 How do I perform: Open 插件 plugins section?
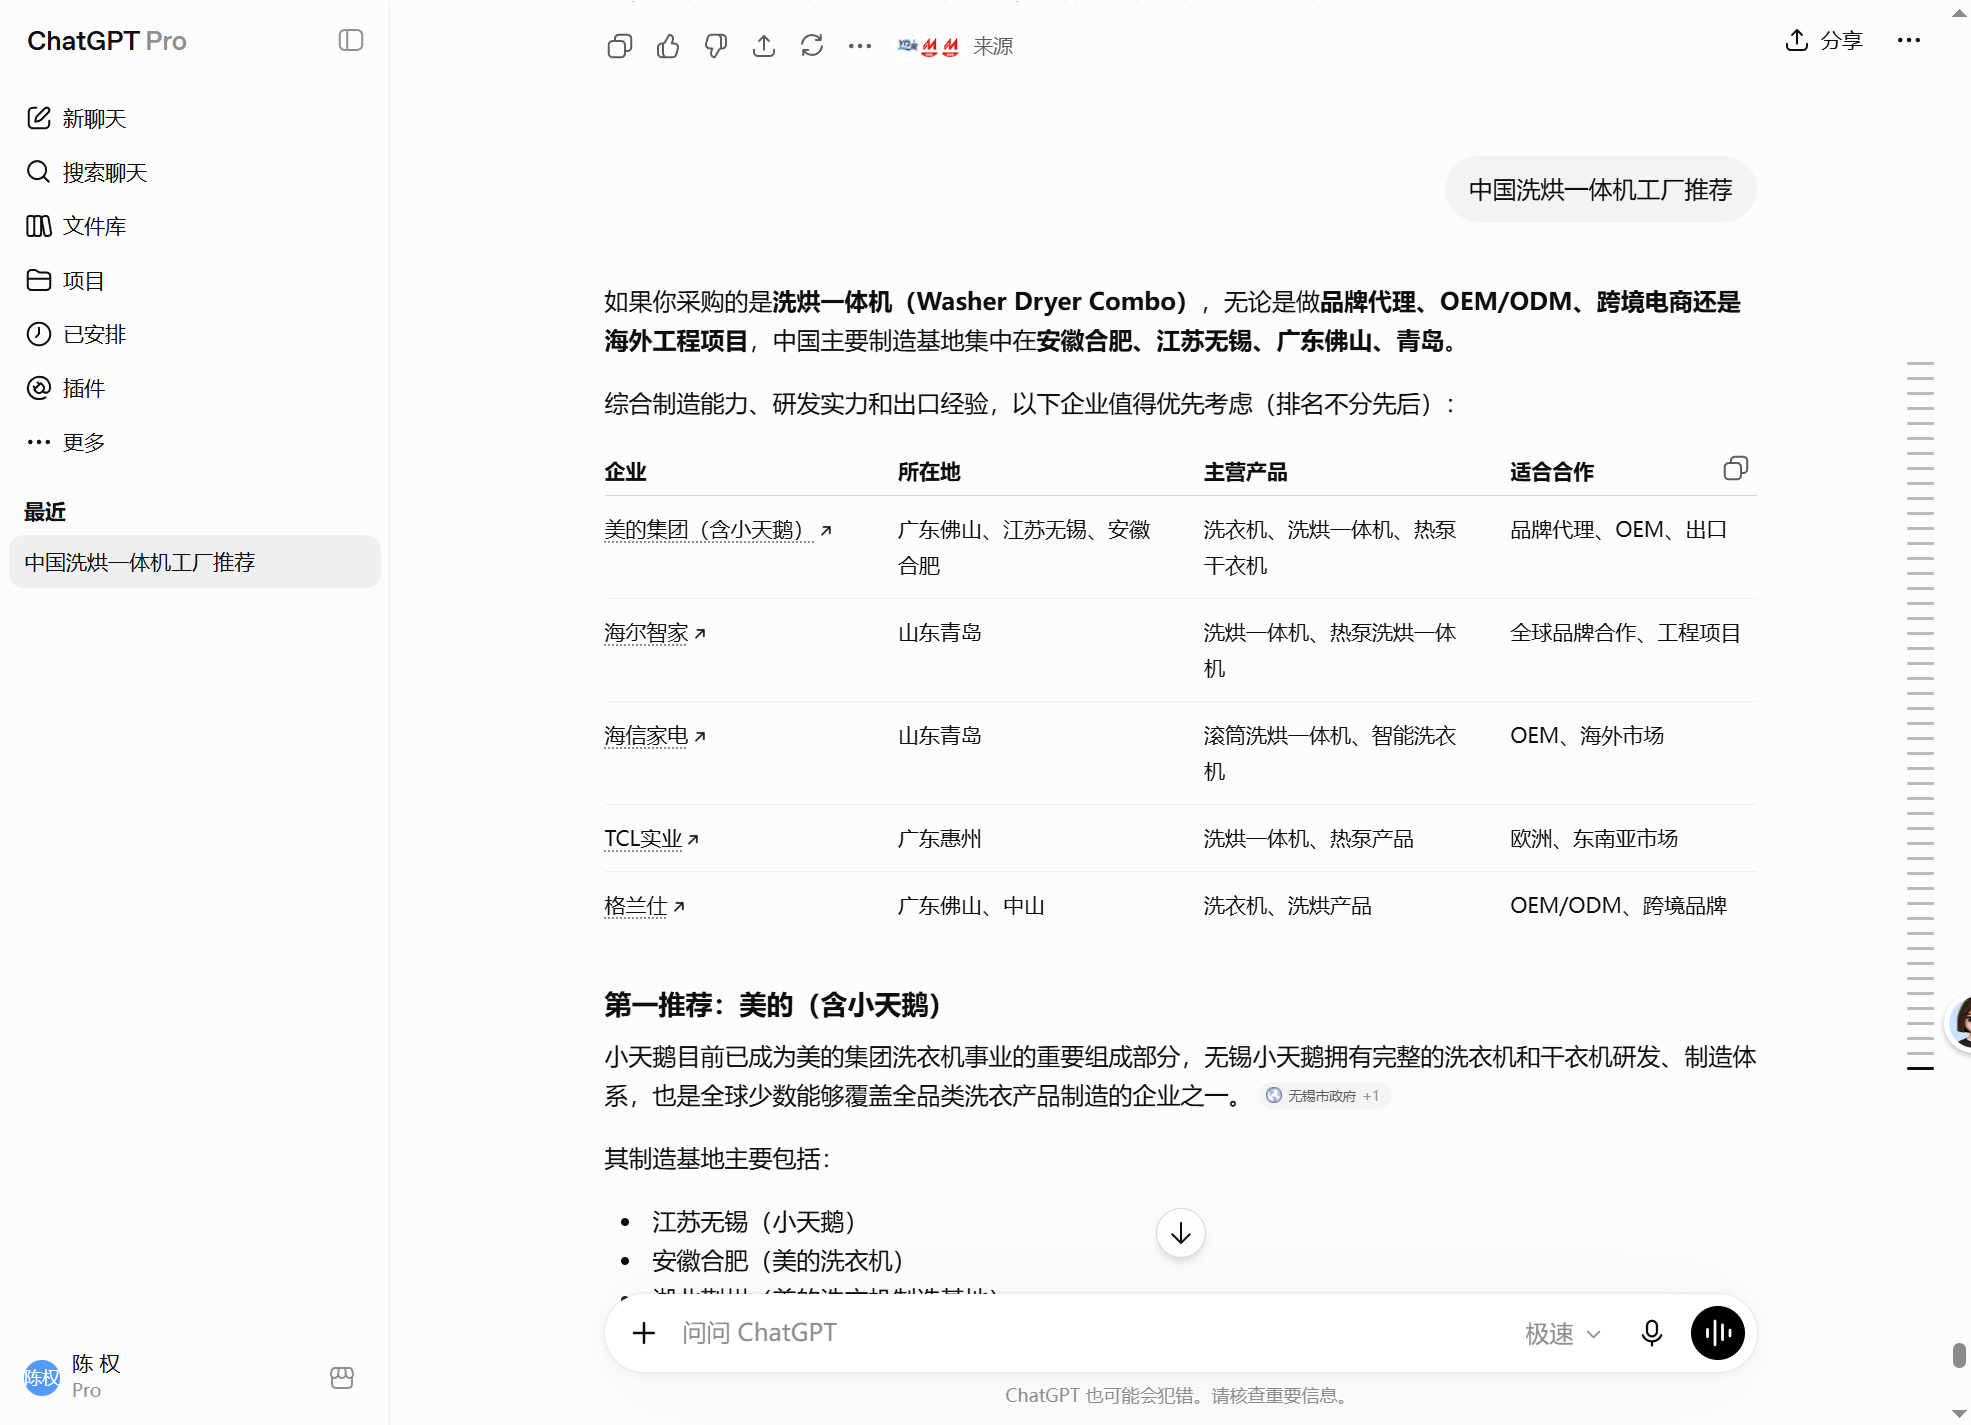[66, 388]
